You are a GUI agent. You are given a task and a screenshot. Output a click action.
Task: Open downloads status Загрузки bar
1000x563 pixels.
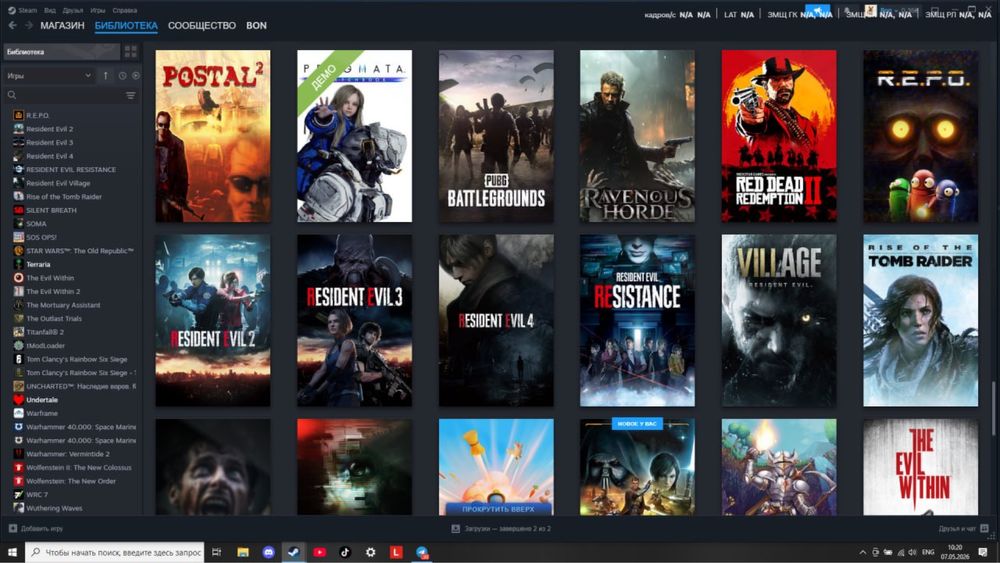(501, 529)
